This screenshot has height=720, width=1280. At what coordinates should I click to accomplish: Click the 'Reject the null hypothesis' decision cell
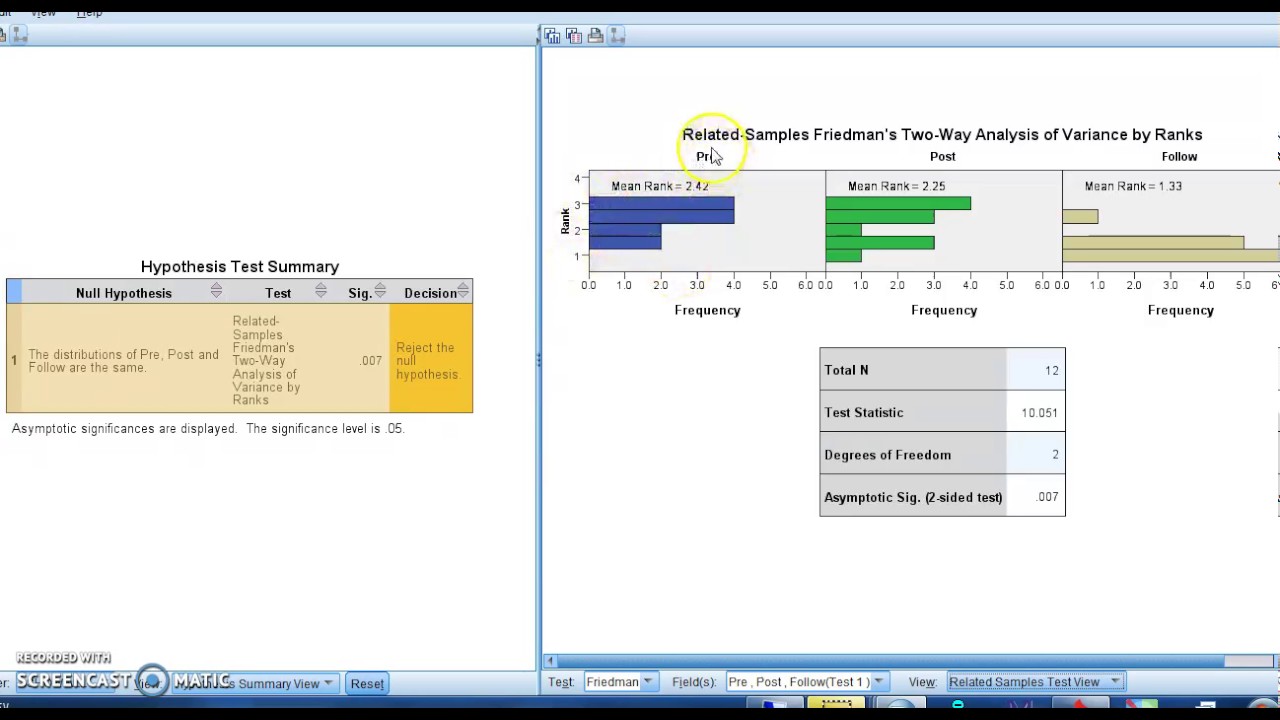431,360
